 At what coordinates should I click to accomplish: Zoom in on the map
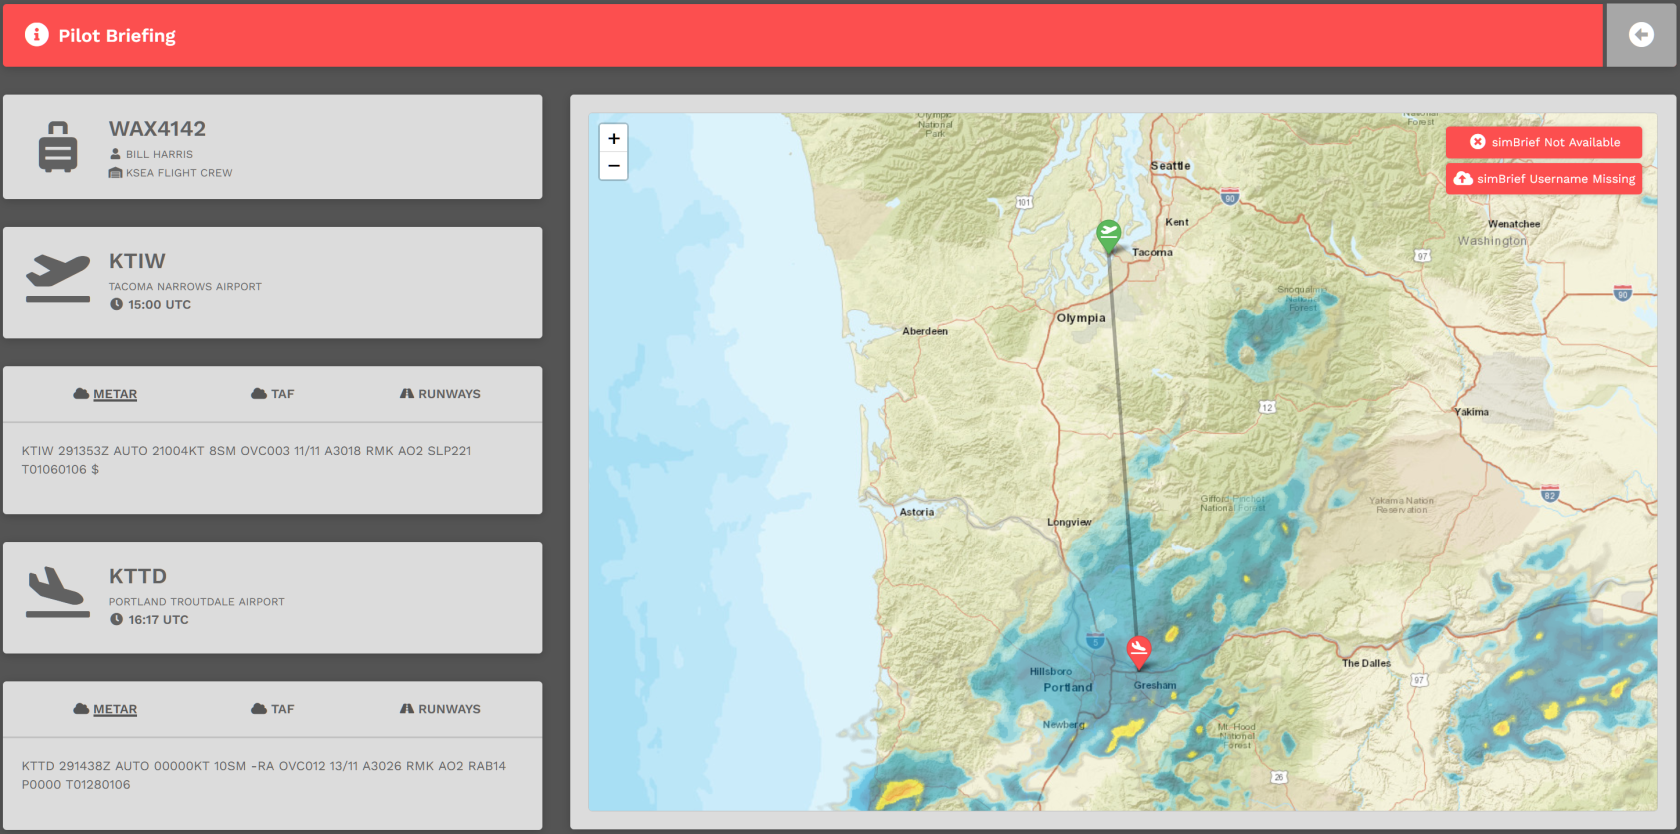[x=614, y=138]
